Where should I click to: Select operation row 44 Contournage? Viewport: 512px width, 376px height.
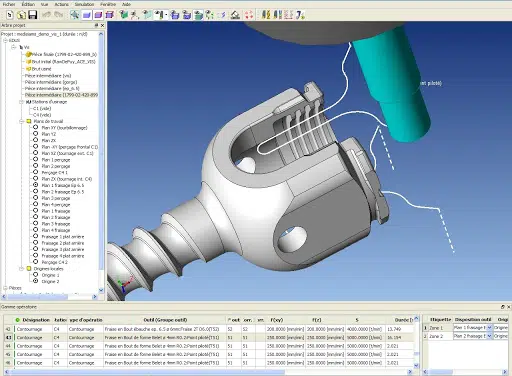click(x=209, y=346)
